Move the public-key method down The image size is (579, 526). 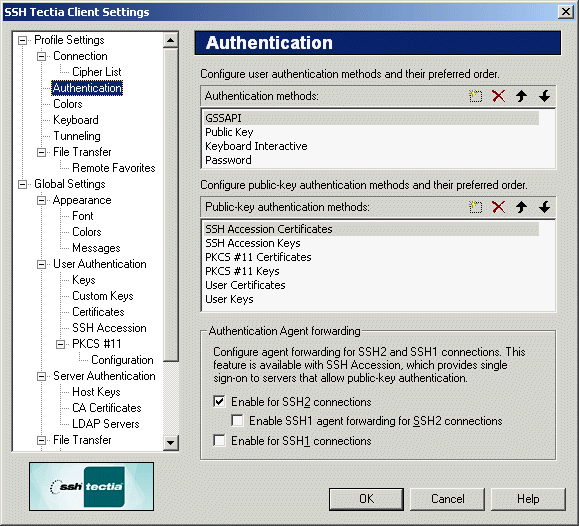point(544,207)
